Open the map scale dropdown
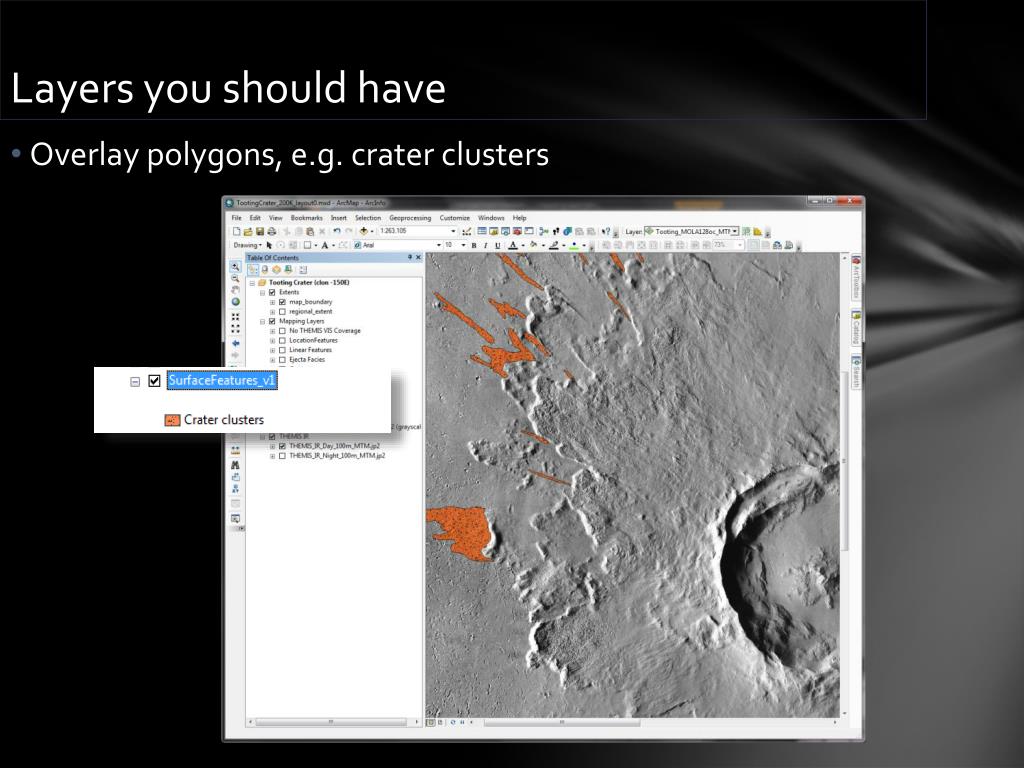 [453, 231]
